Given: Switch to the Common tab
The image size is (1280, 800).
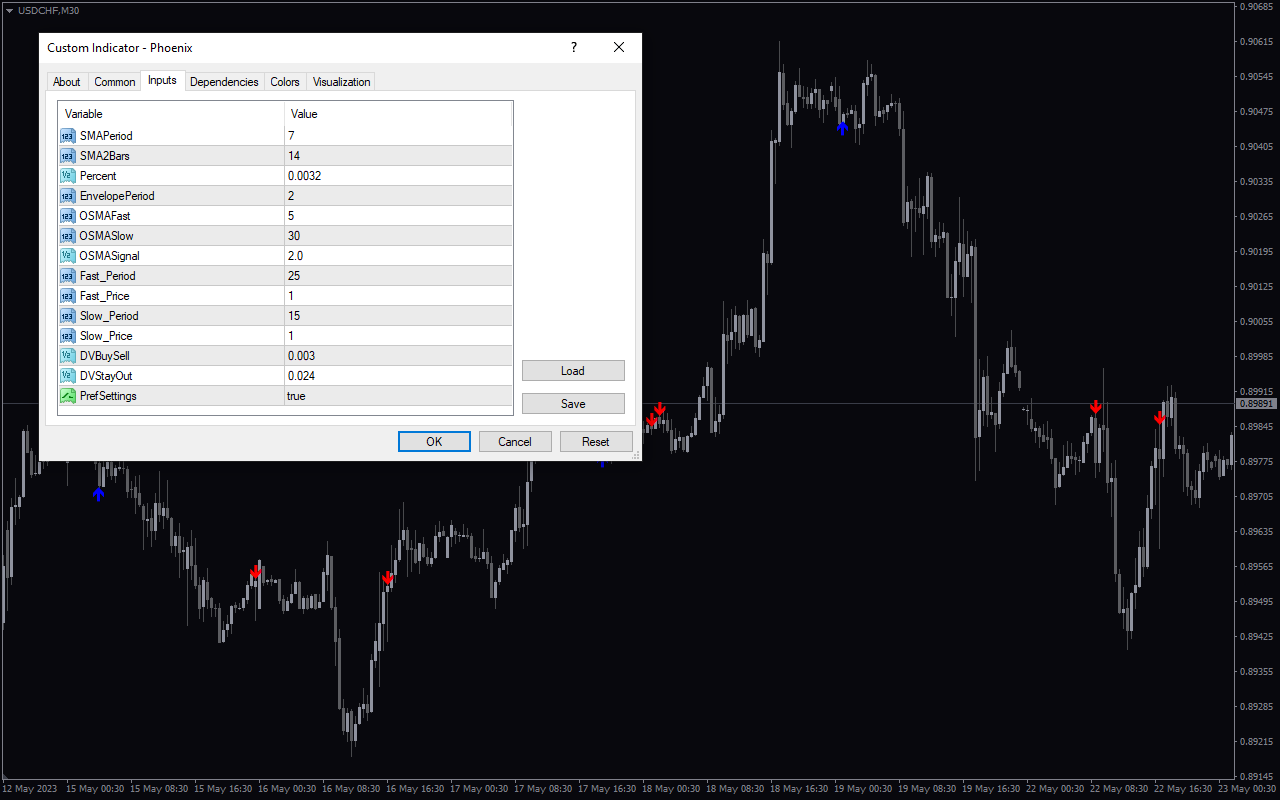Looking at the screenshot, I should (x=115, y=82).
